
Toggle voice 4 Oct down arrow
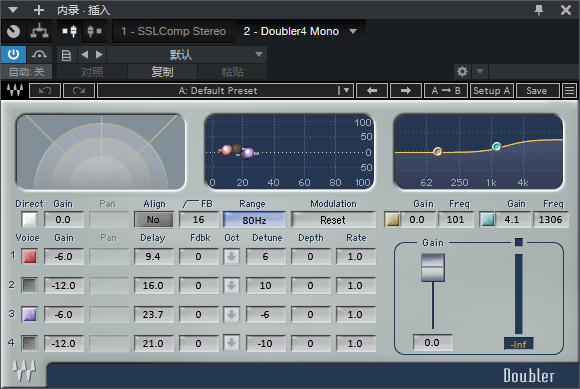click(x=232, y=344)
